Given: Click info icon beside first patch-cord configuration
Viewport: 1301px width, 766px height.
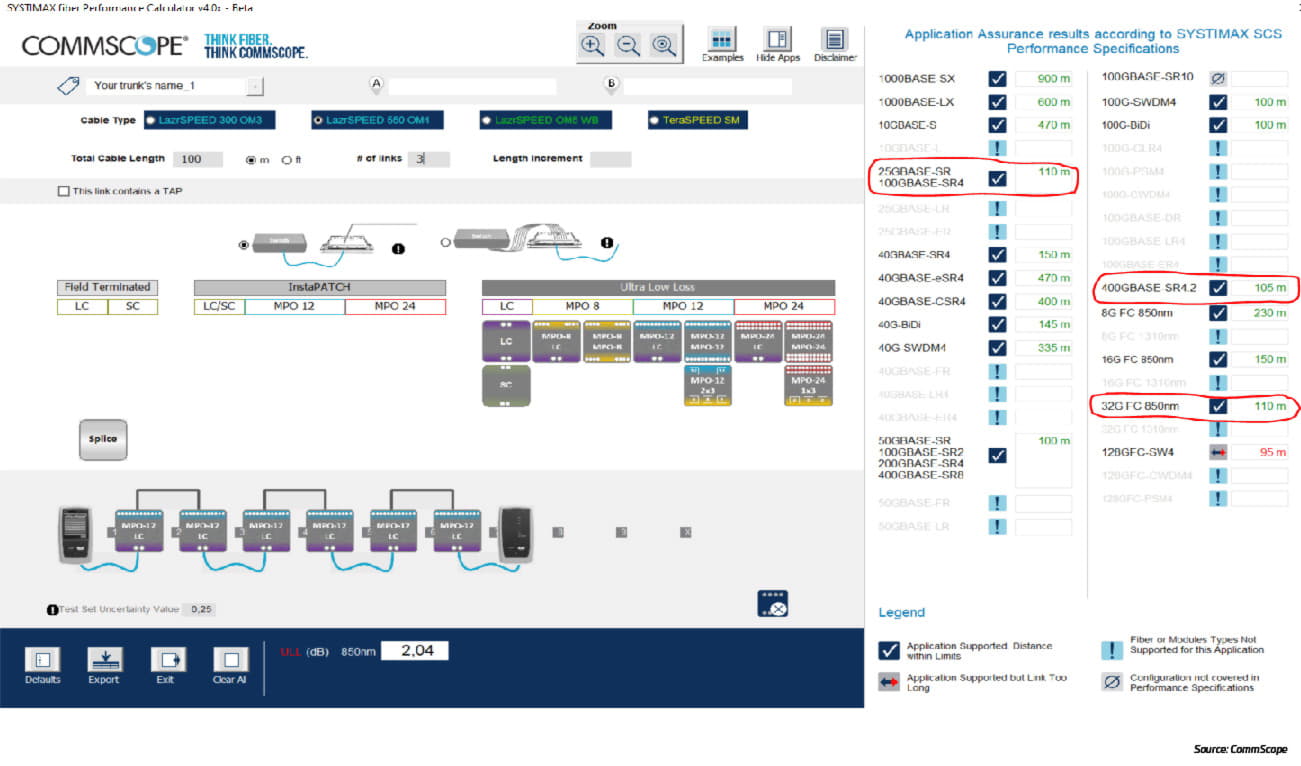Looking at the screenshot, I should coord(398,249).
